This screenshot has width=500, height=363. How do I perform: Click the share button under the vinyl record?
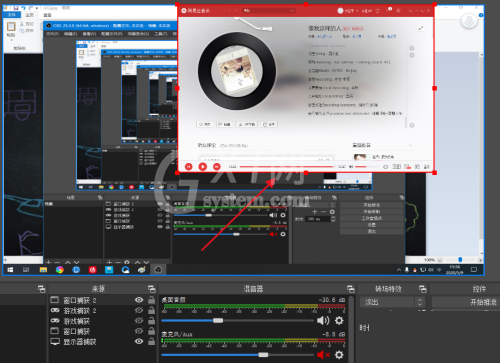[269, 124]
